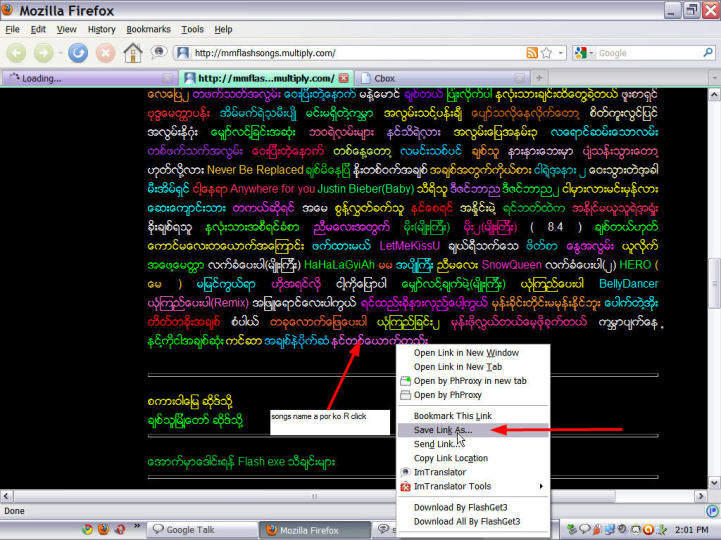Choose Bookmark This Link
721x540 pixels.
[474, 416]
